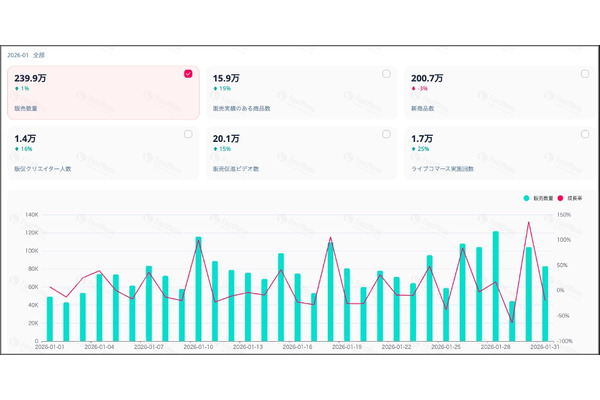Select checkbox on 20.1万 video card
The image size is (600, 400).
click(x=387, y=134)
